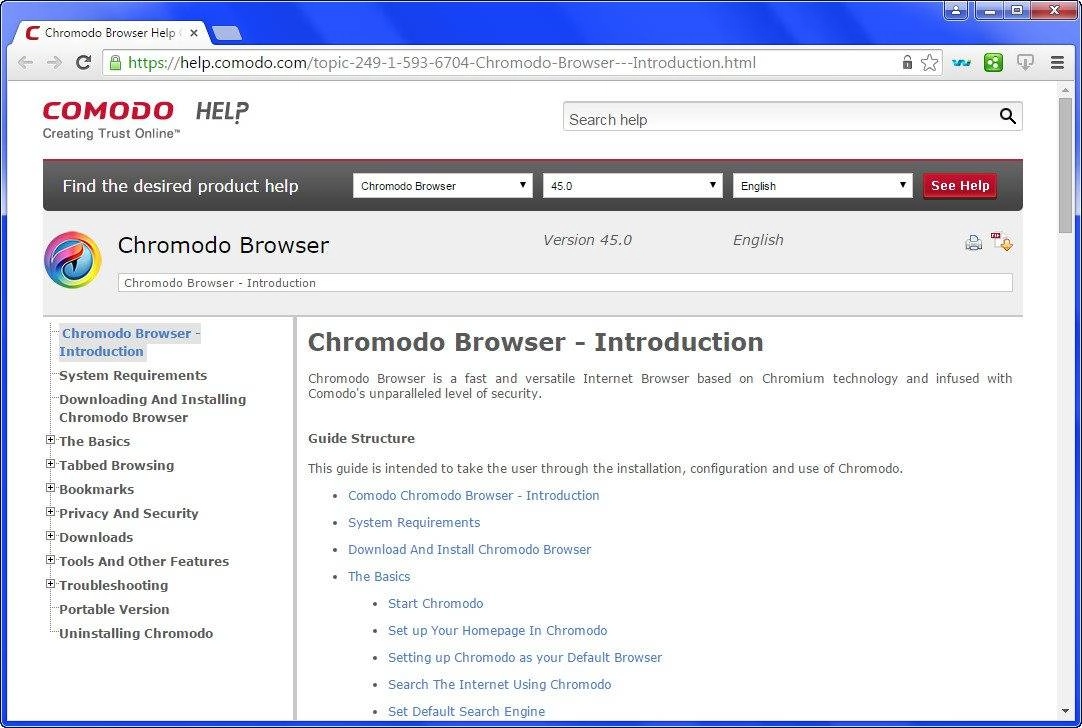Open the green square extension icon
Viewport: 1082px width, 728px height.
(x=993, y=63)
